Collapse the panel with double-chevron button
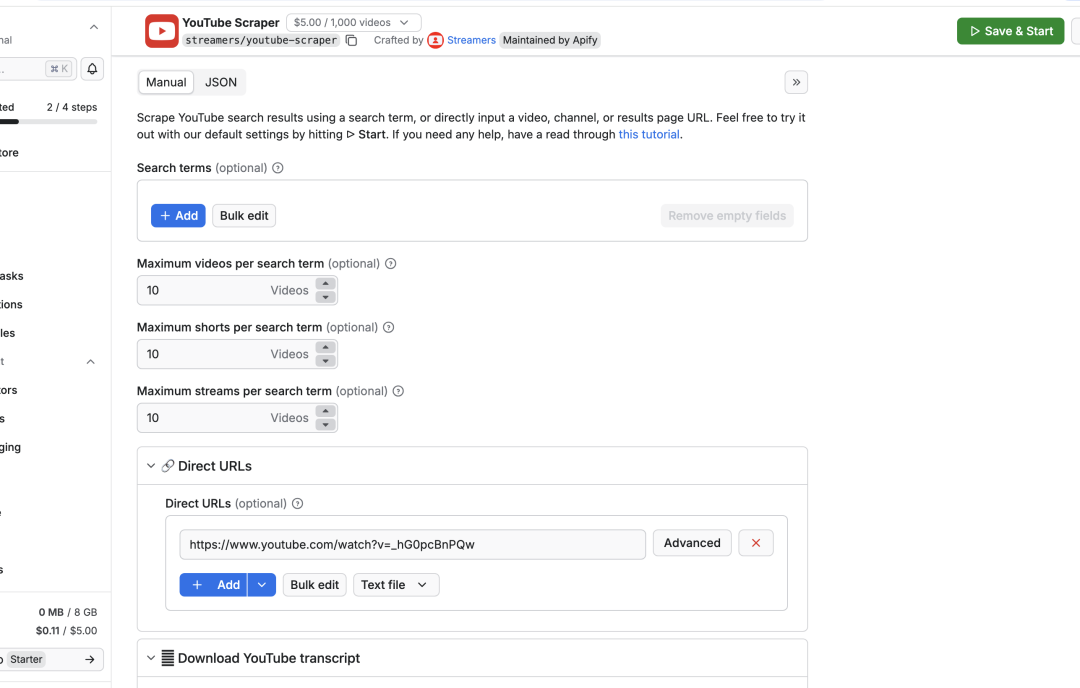1080x688 pixels. [796, 82]
